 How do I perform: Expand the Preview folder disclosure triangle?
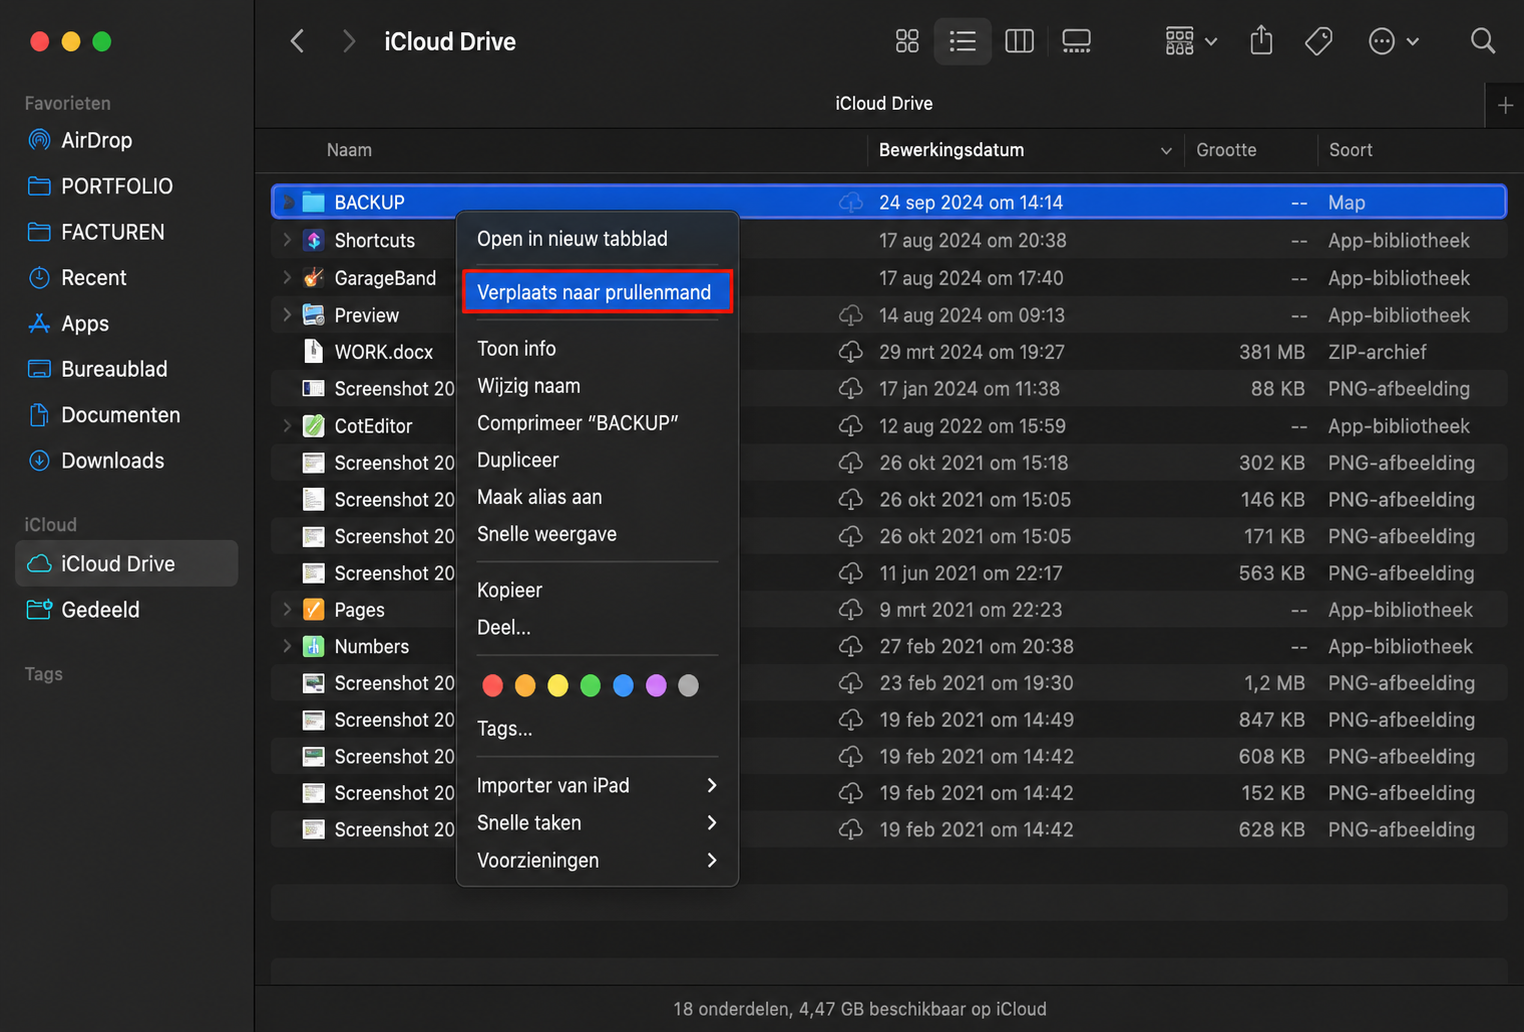click(x=287, y=315)
